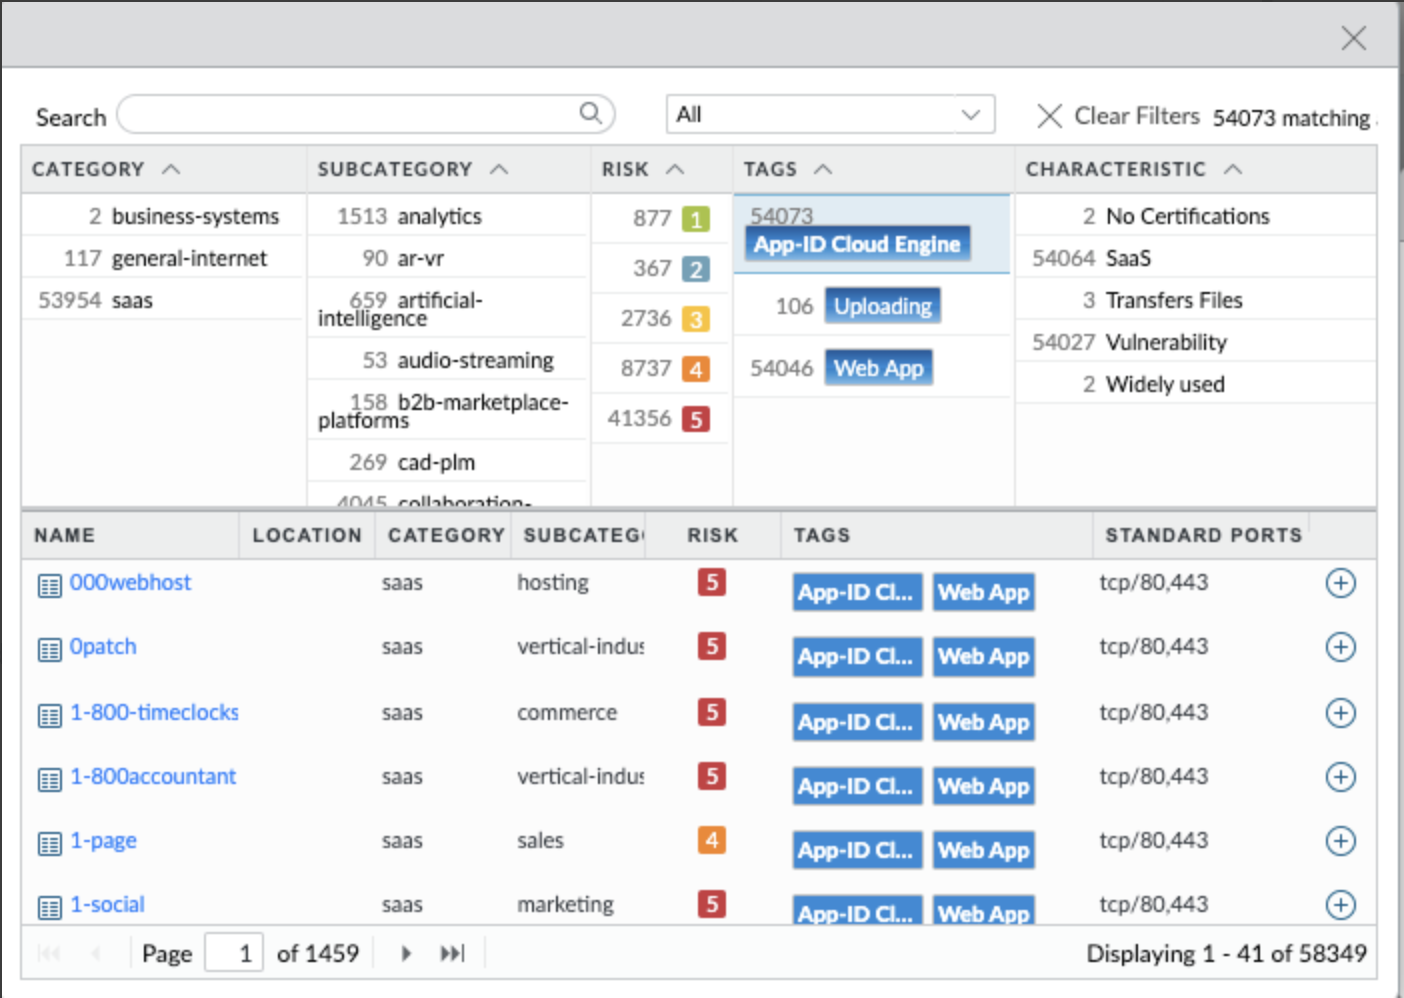Click the Web App tag in 000webhost row
The image size is (1404, 998).
(984, 592)
